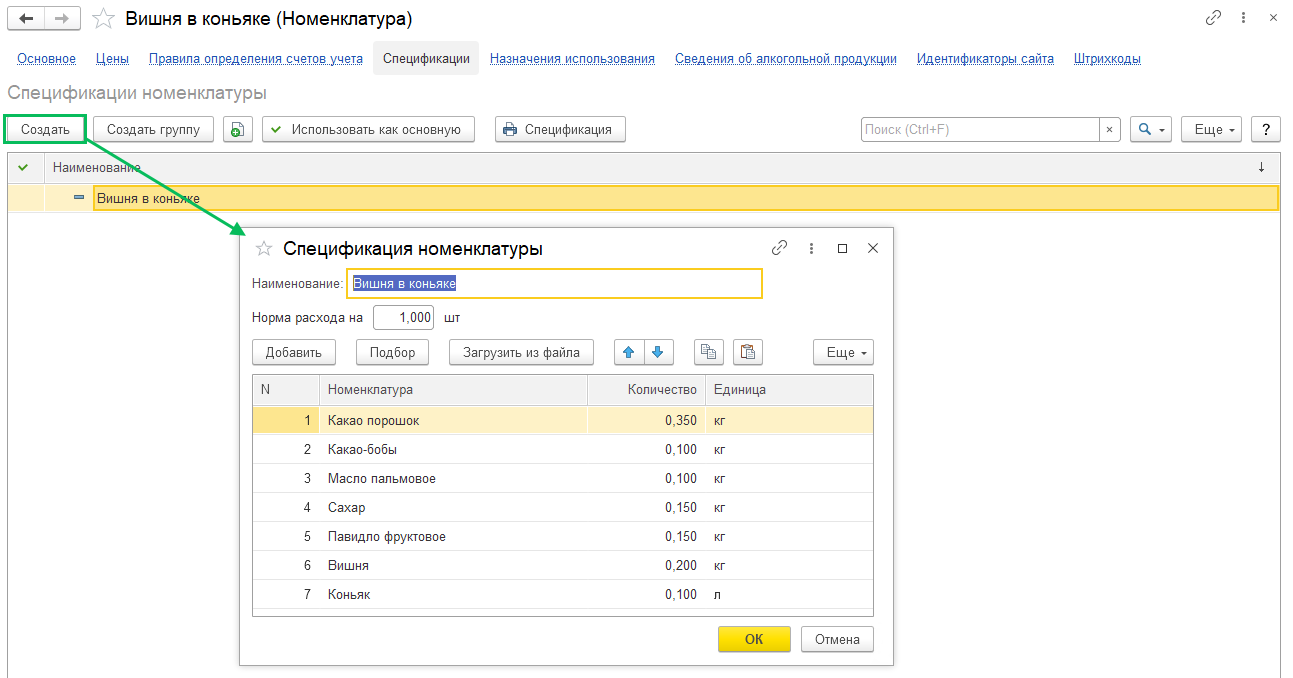Go back with the left arrow button
The width and height of the screenshot is (1293, 678).
point(26,19)
